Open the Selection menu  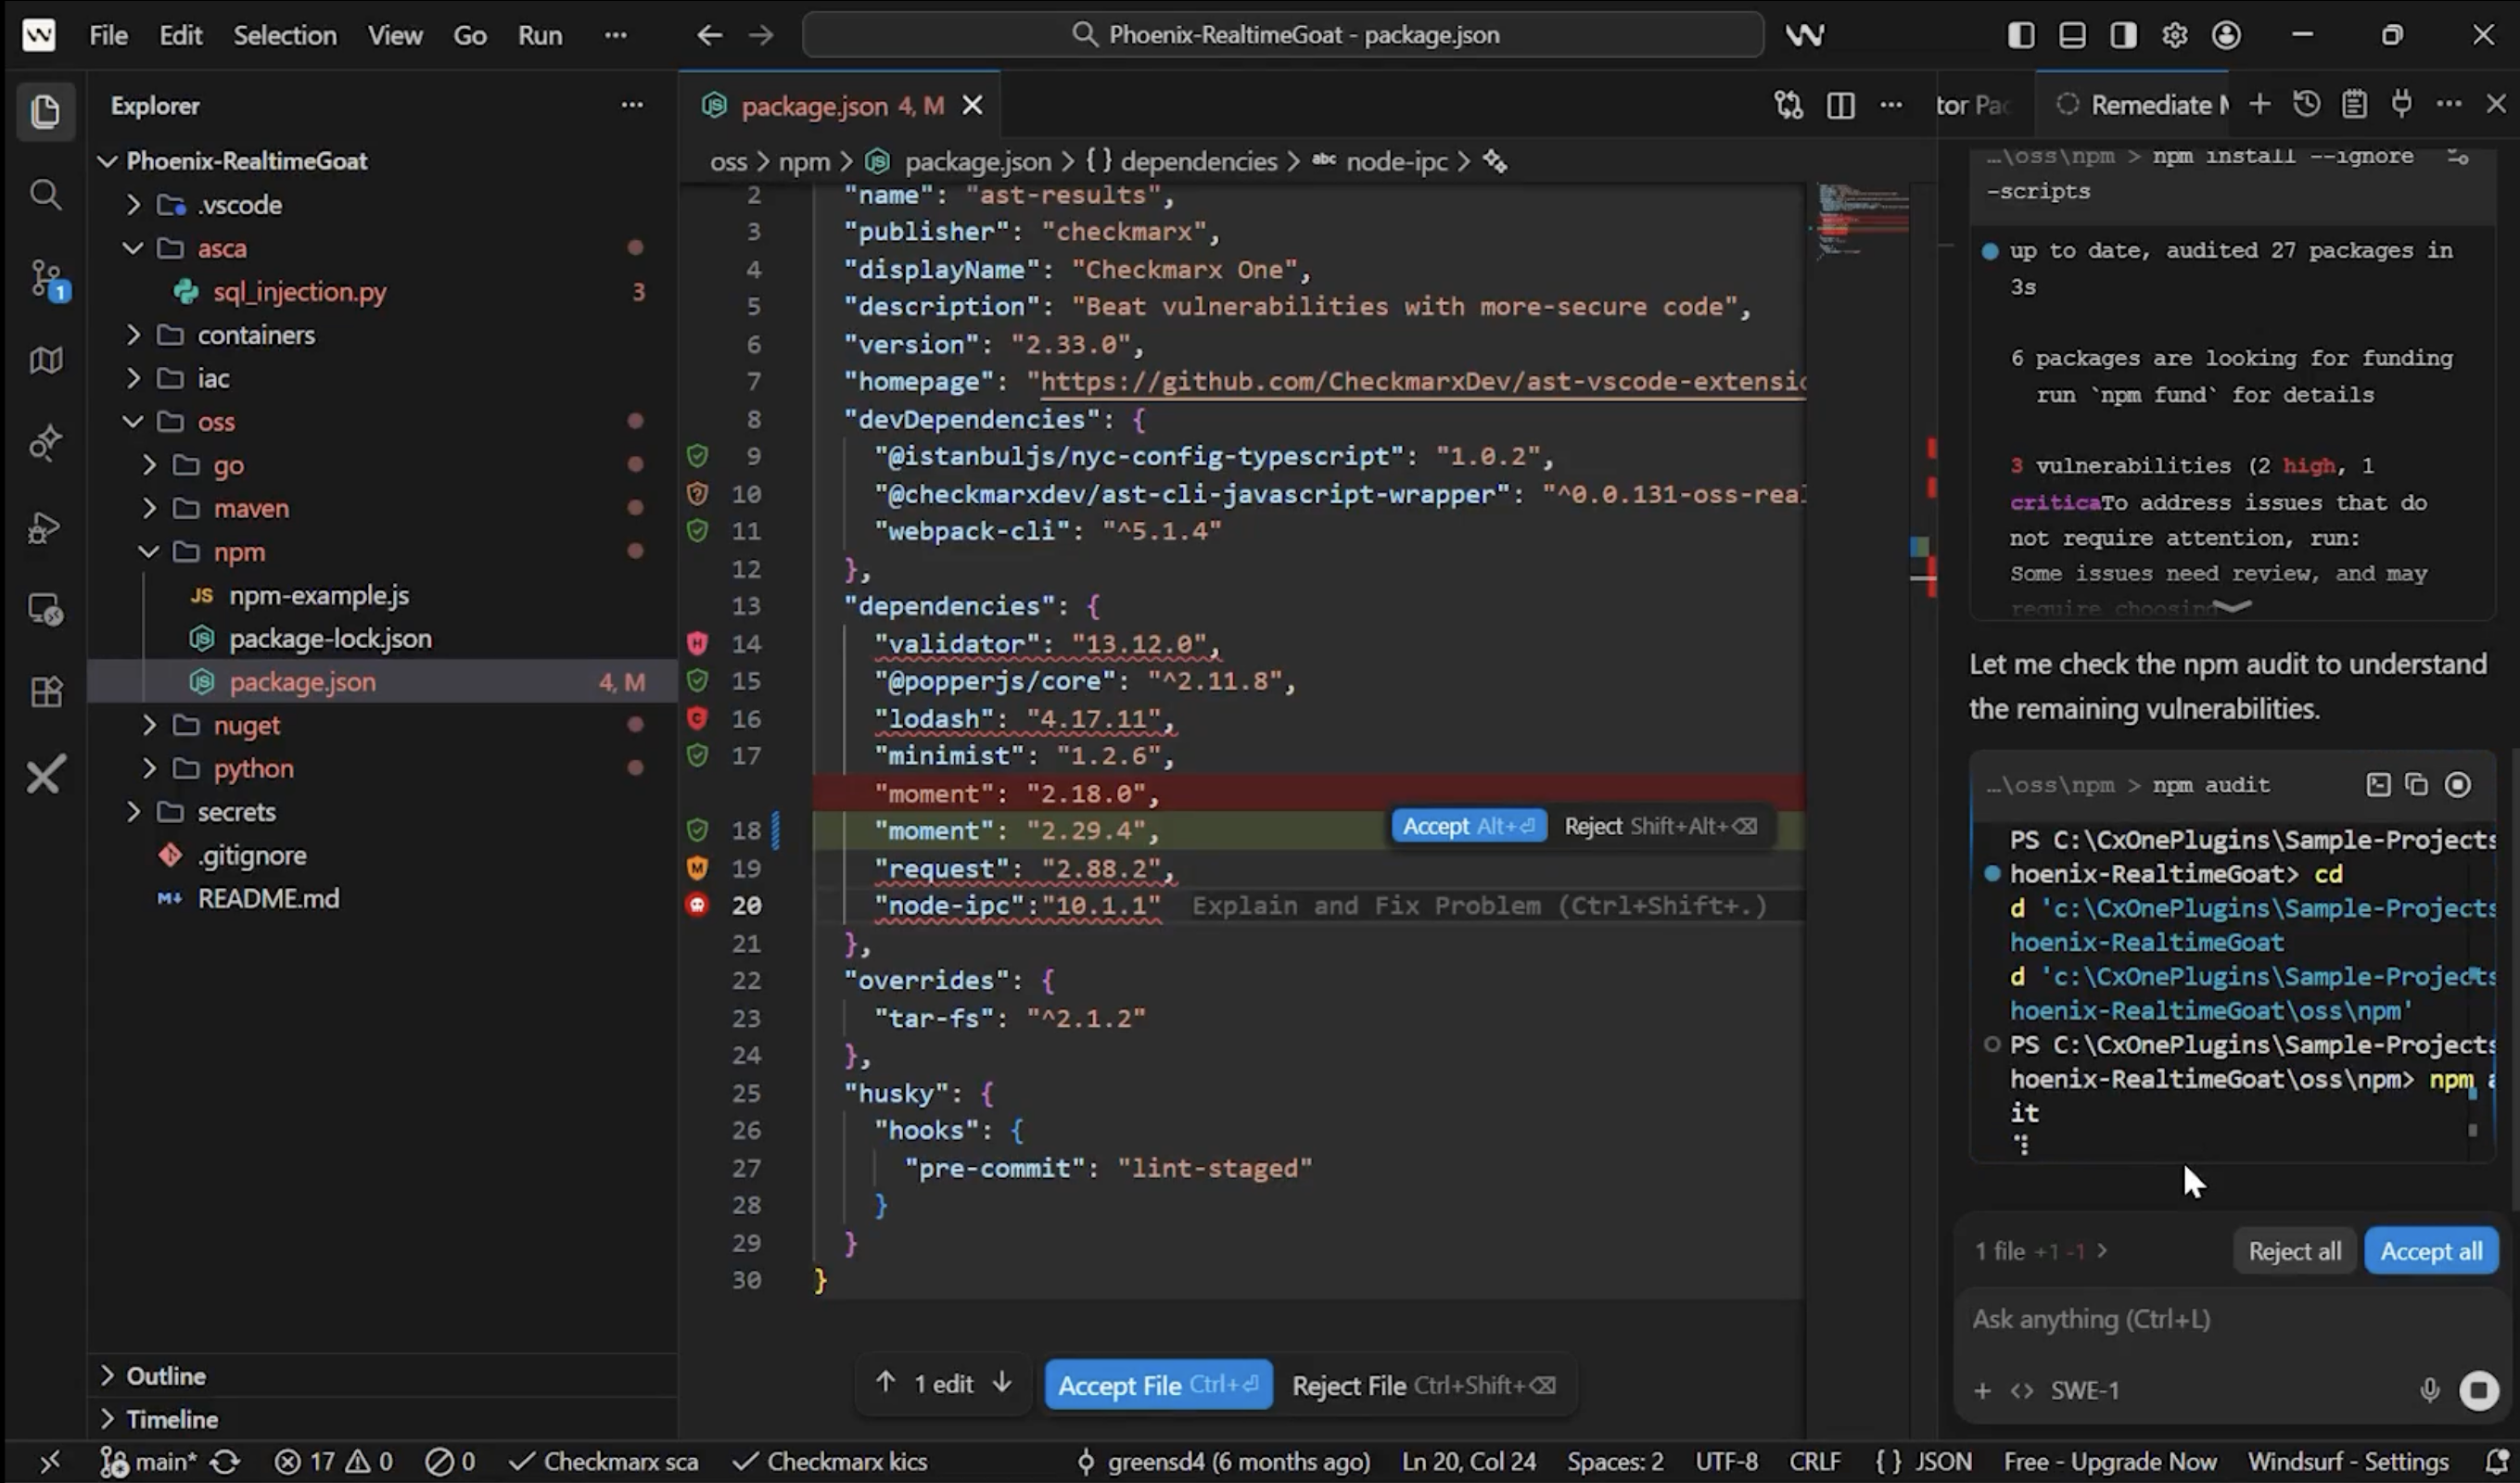(285, 35)
